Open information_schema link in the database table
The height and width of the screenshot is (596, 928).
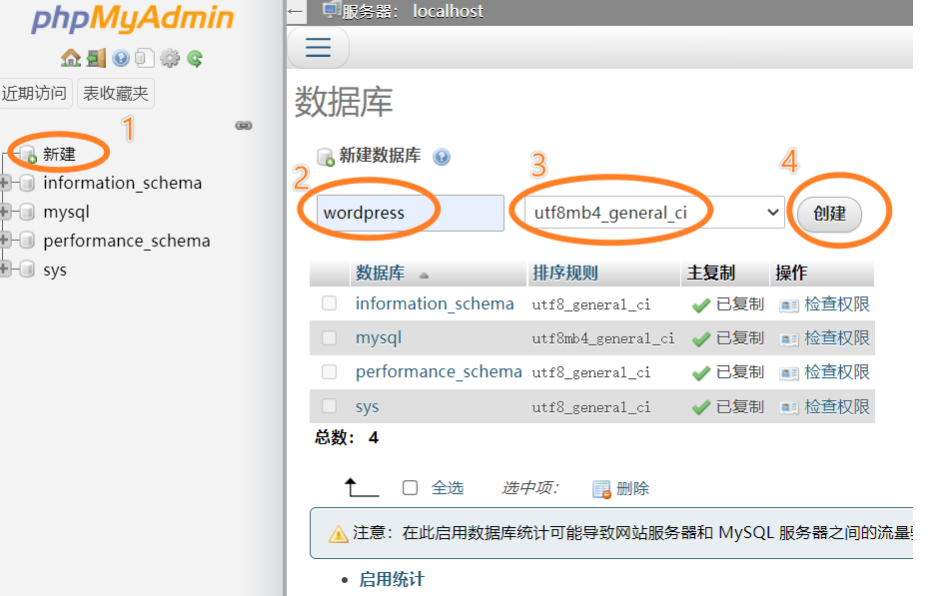tap(434, 304)
